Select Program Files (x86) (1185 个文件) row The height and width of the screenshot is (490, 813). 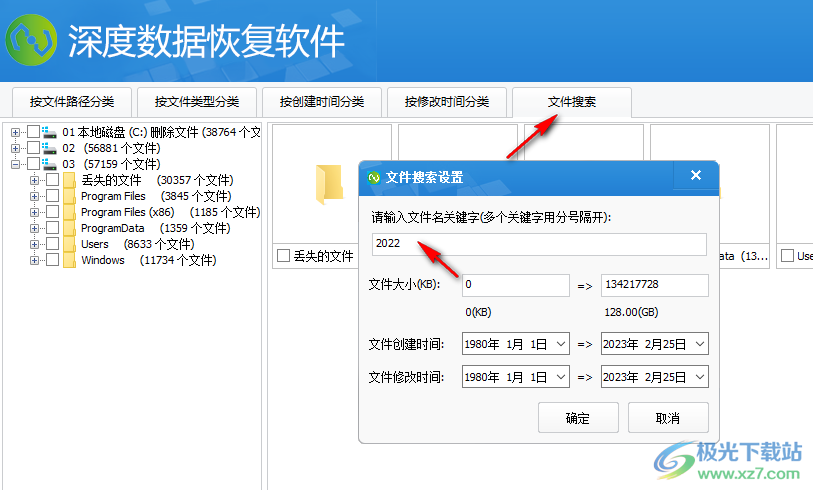point(171,212)
